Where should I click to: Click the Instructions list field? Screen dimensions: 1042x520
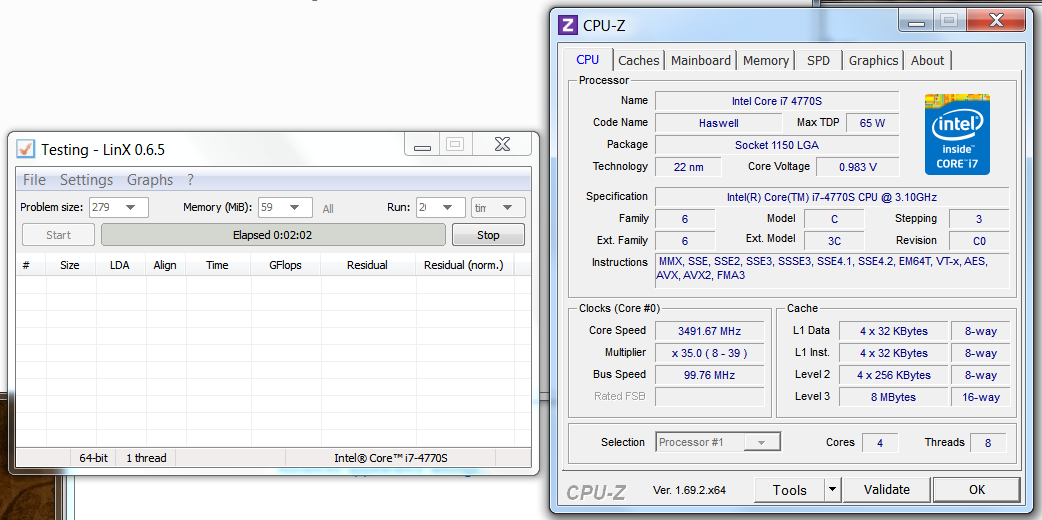[x=832, y=269]
